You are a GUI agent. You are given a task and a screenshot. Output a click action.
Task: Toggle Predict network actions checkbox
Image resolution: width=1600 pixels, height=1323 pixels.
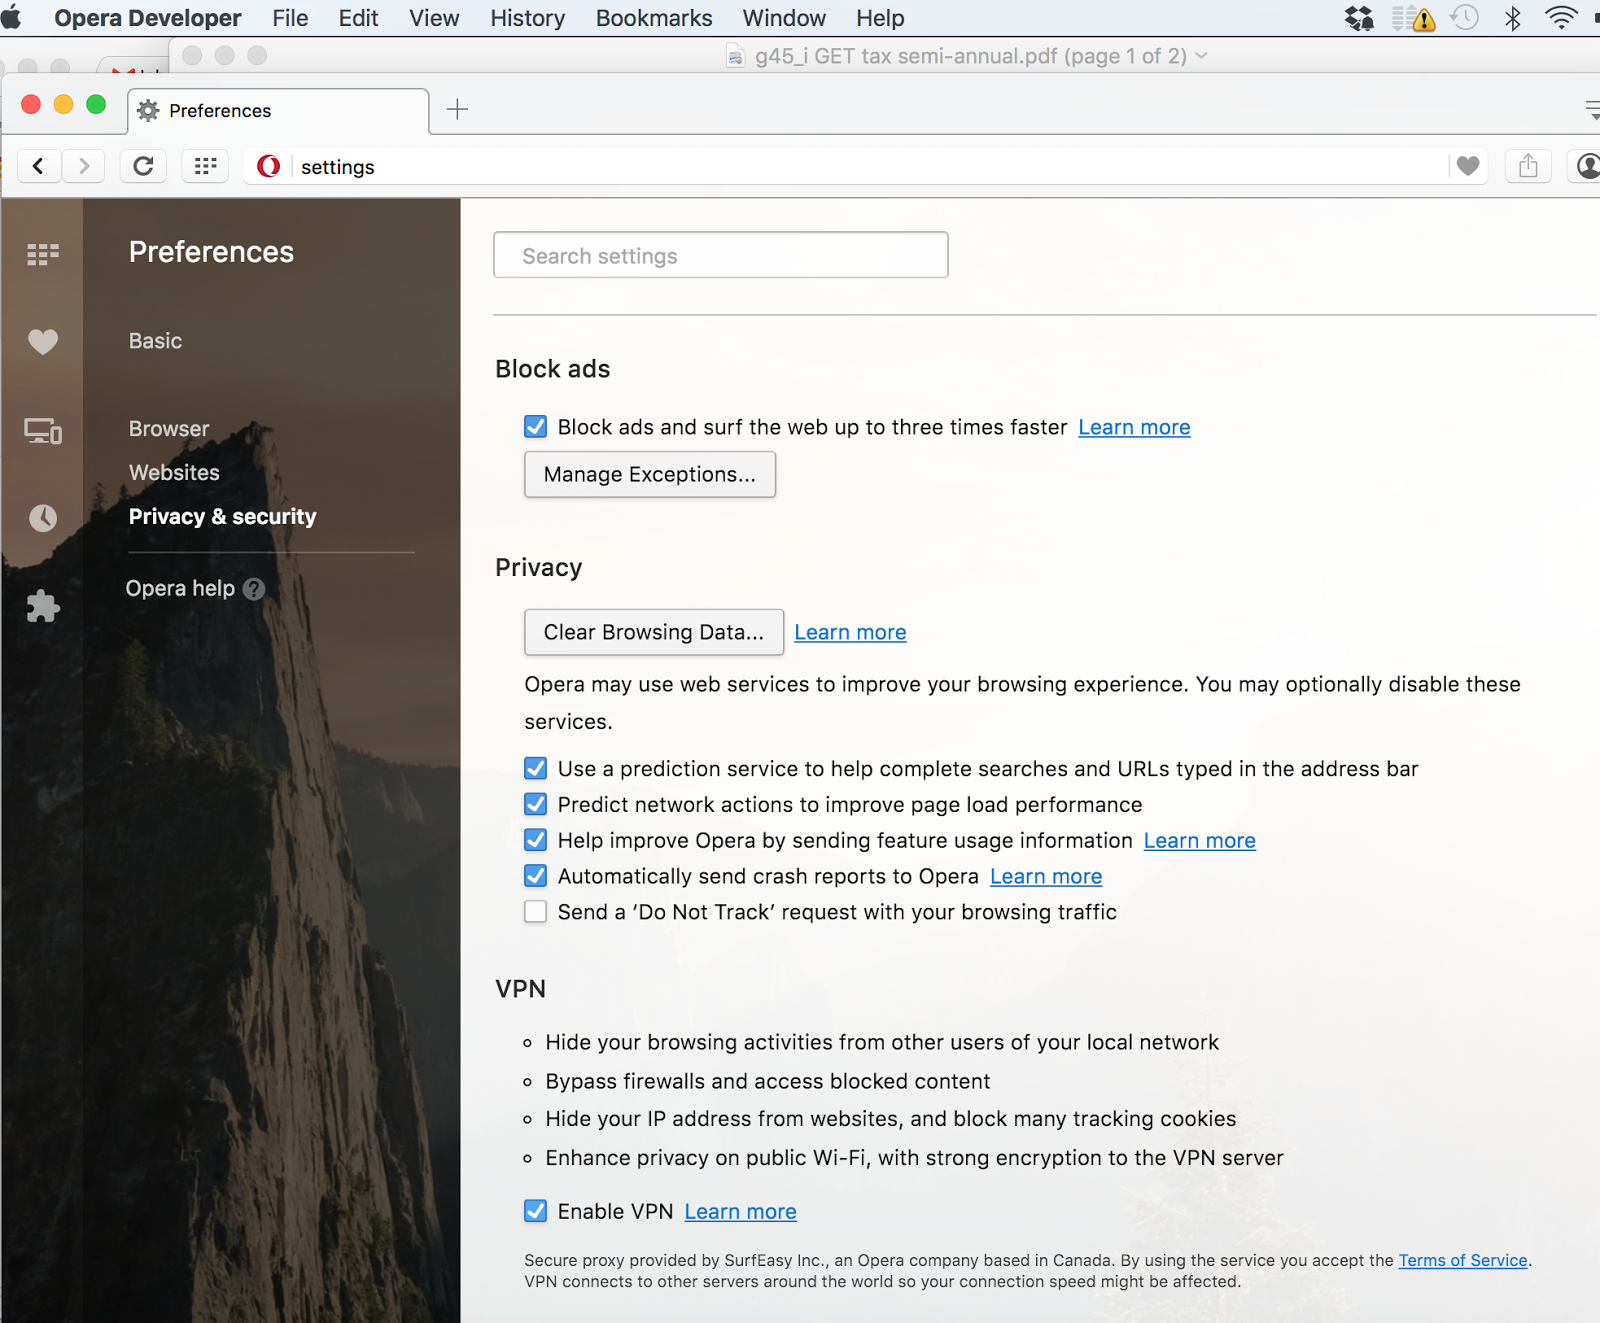(536, 804)
